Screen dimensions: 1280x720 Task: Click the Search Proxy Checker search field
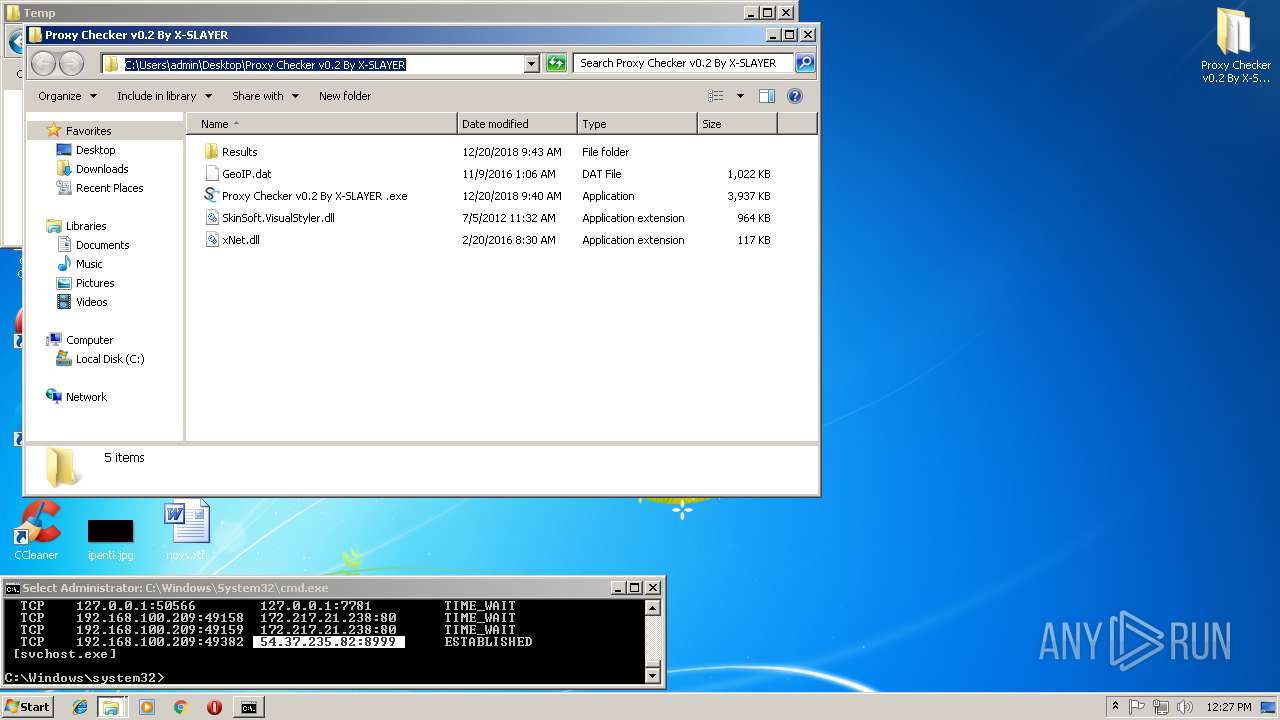click(x=684, y=63)
